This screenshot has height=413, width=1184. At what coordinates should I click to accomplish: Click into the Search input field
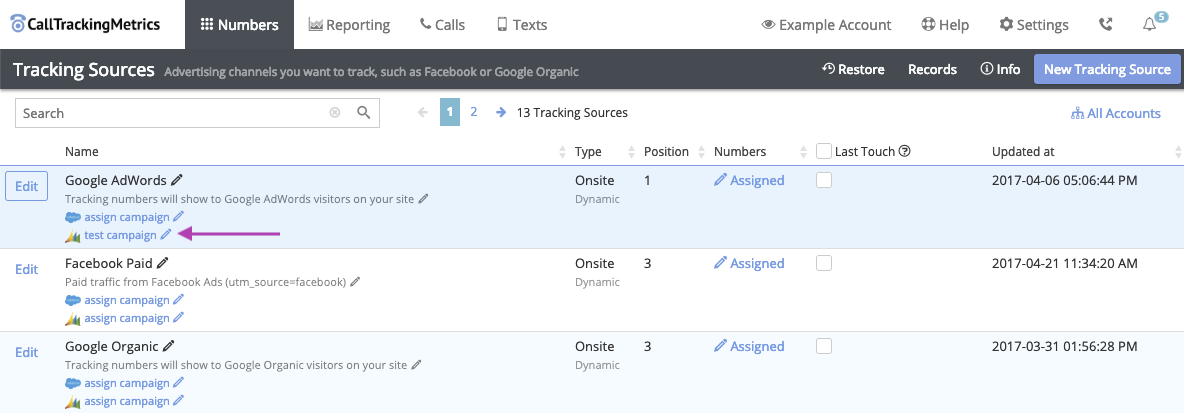[x=170, y=113]
